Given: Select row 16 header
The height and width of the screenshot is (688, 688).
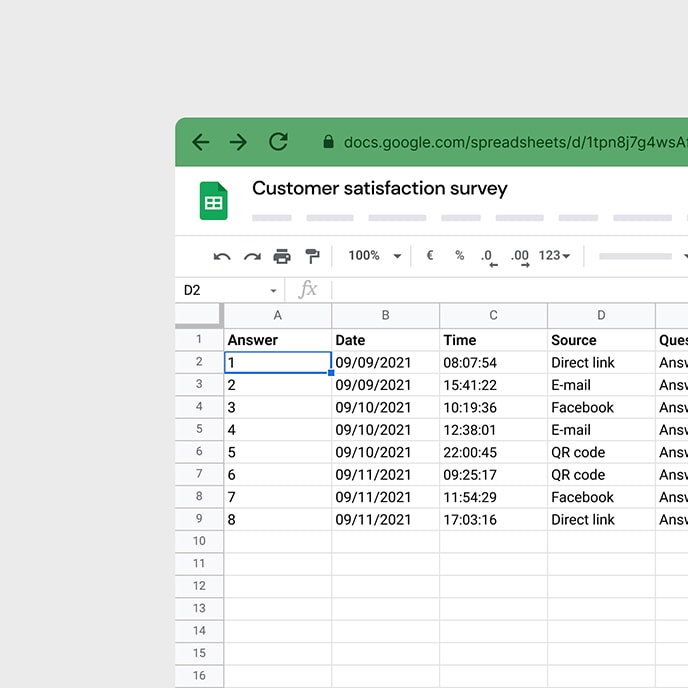Looking at the screenshot, I should [199, 675].
